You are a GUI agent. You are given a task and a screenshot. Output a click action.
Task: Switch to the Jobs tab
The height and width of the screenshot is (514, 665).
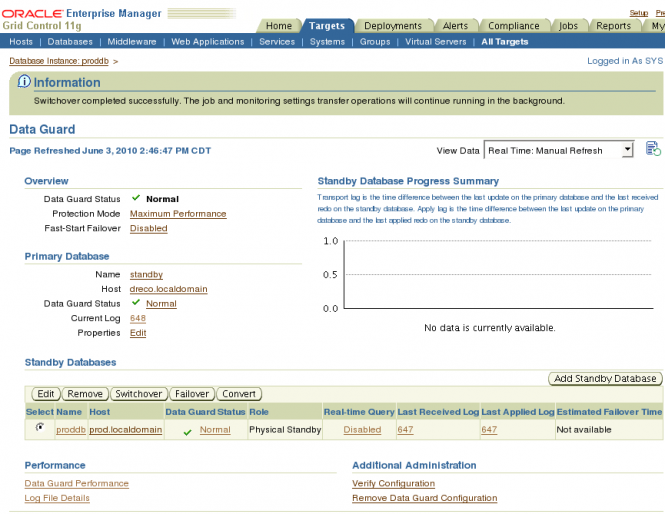click(x=568, y=26)
